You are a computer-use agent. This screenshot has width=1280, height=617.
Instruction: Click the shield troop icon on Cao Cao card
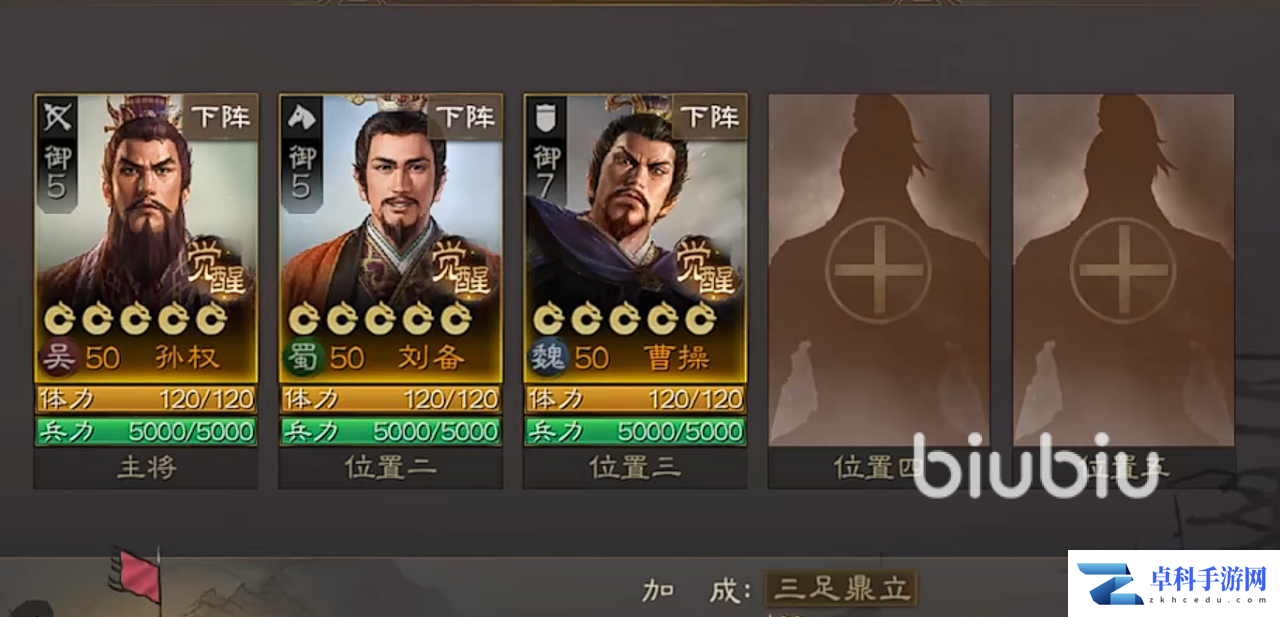coord(545,119)
